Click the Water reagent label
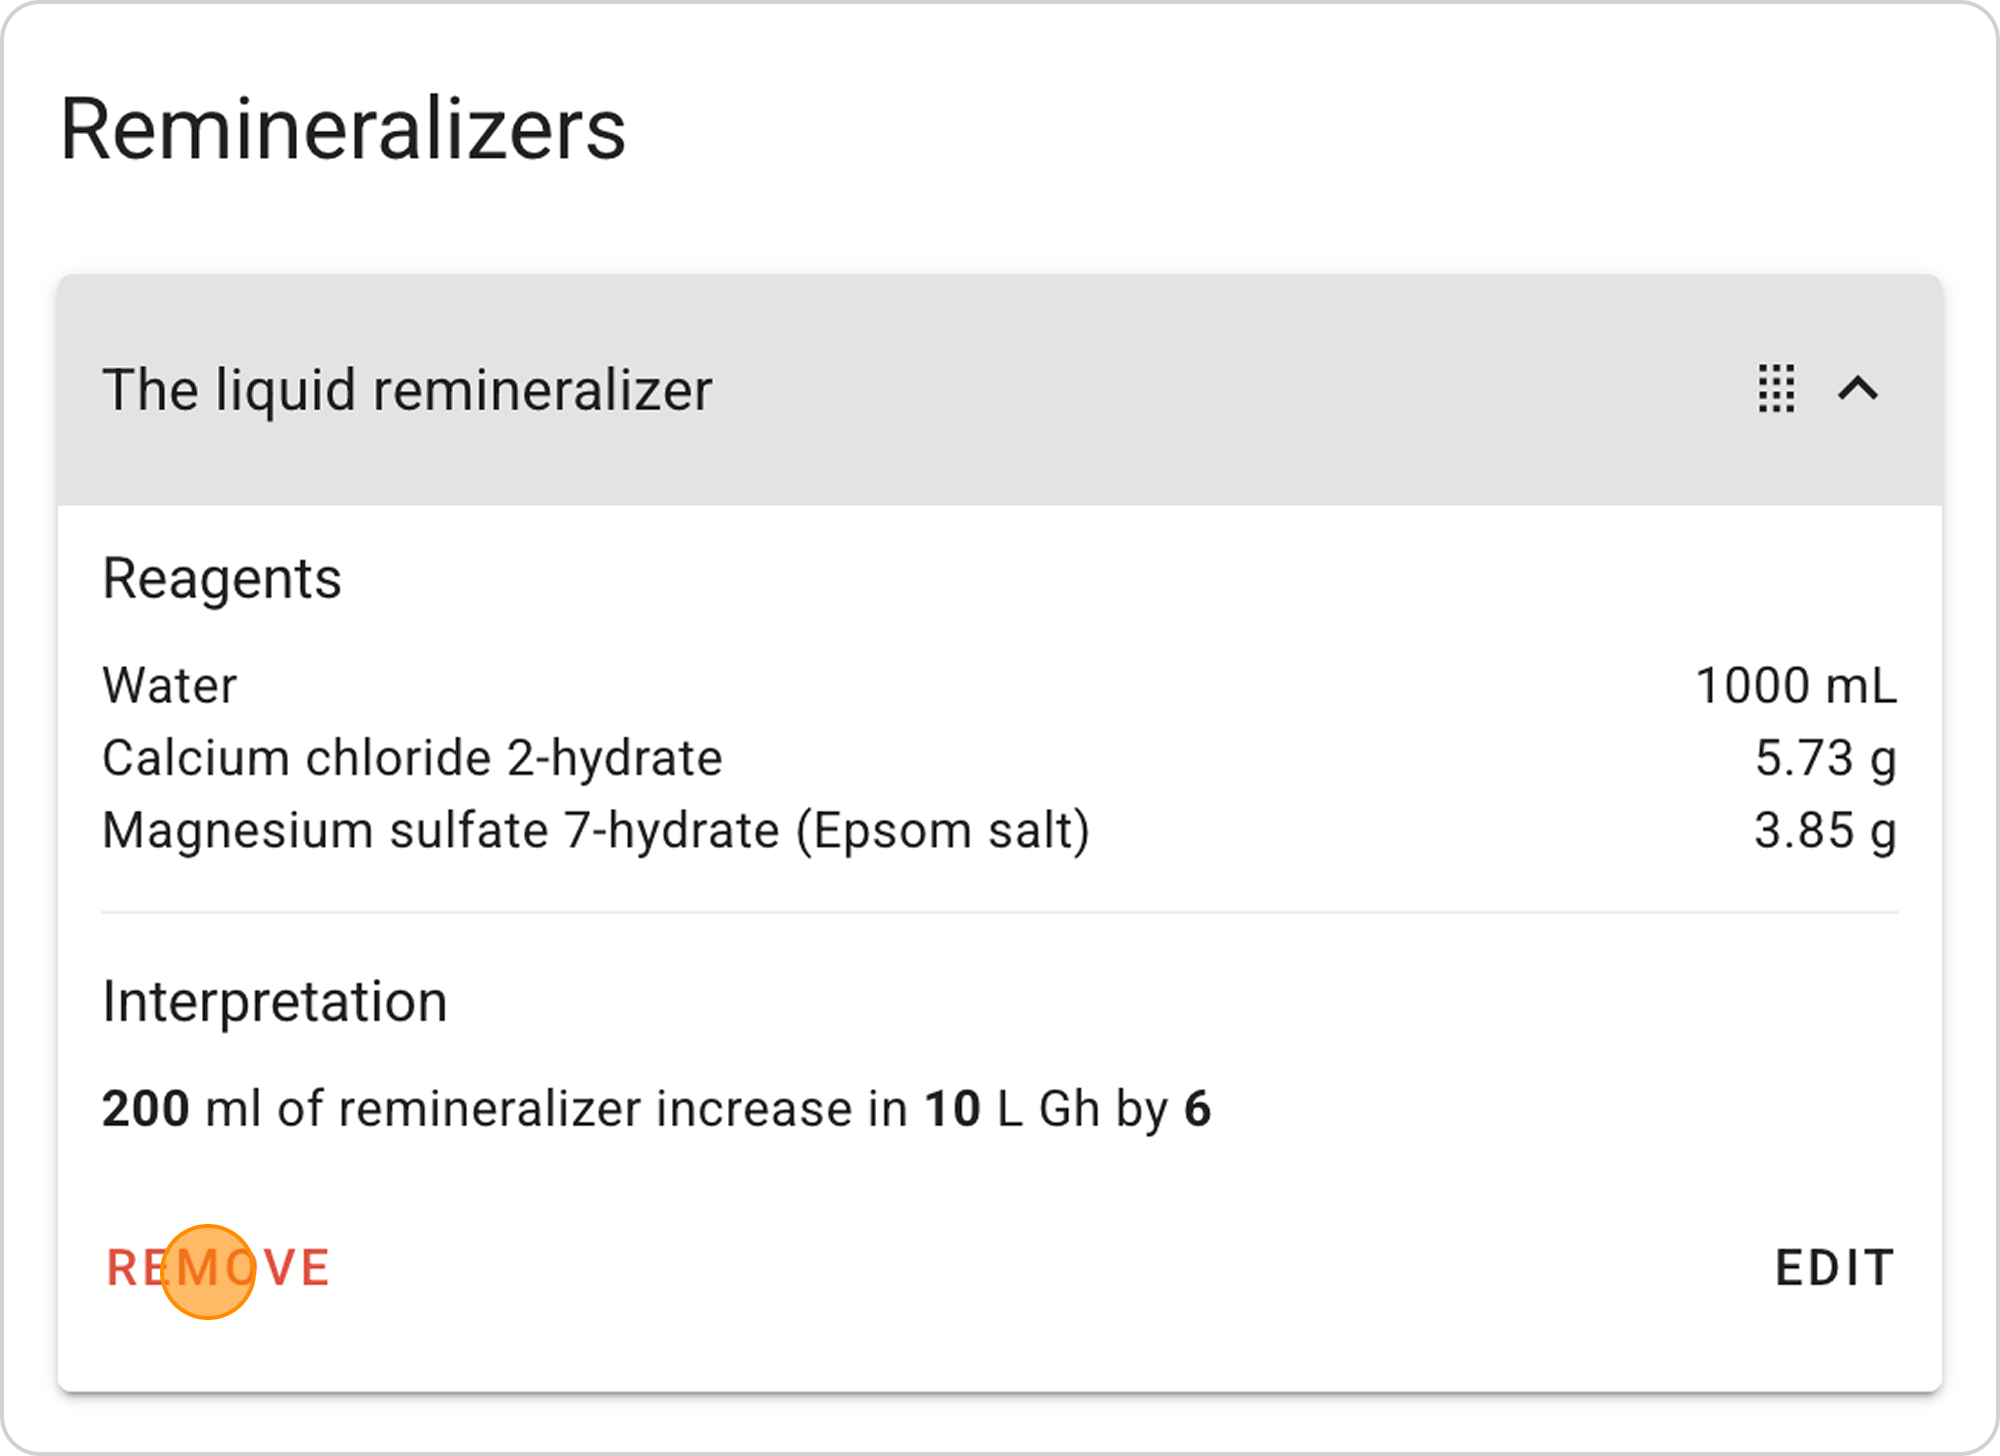The width and height of the screenshot is (2000, 1456). pyautogui.click(x=170, y=686)
